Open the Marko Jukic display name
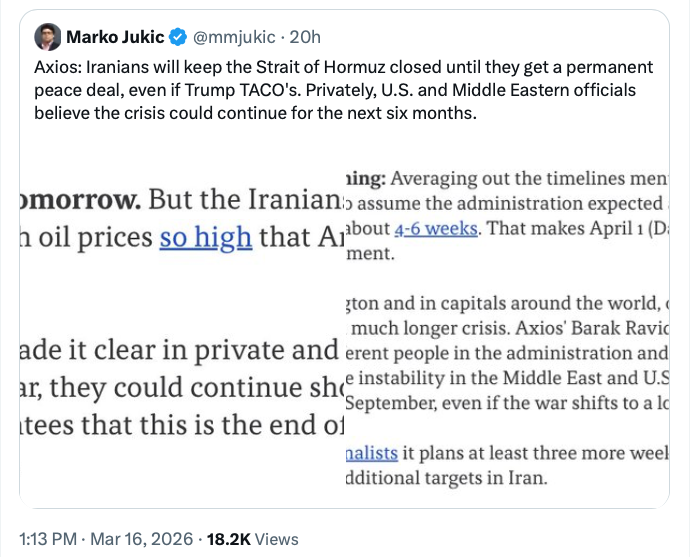Viewport: 690px width, 557px height. pyautogui.click(x=117, y=38)
